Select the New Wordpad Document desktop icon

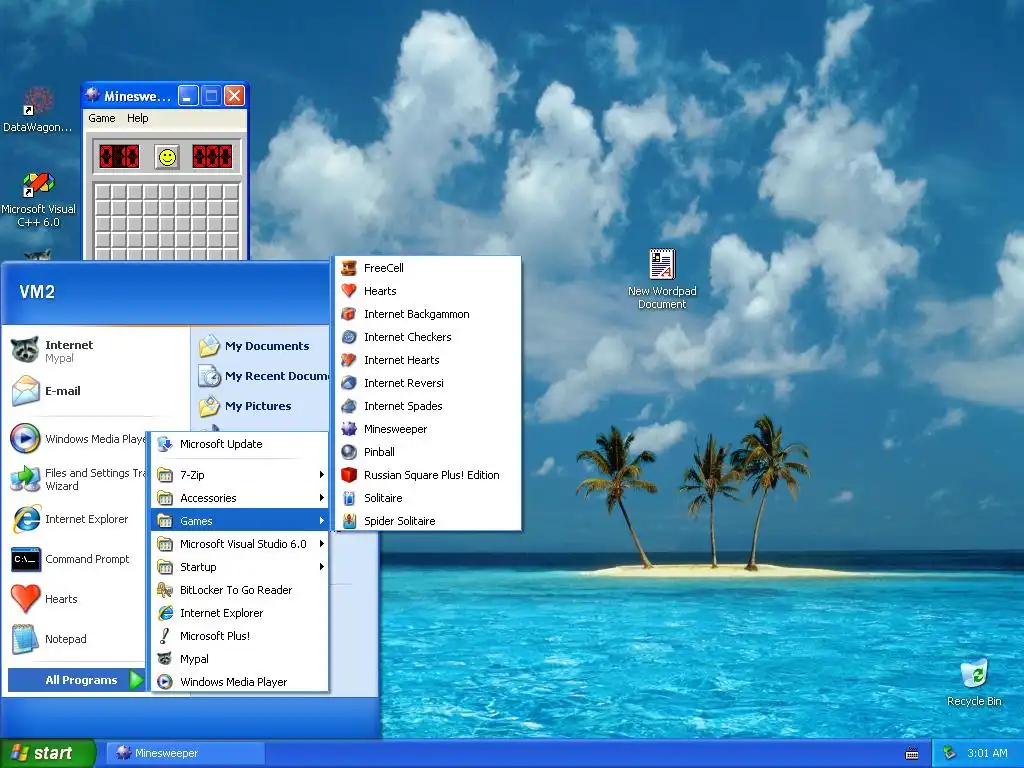pos(662,279)
